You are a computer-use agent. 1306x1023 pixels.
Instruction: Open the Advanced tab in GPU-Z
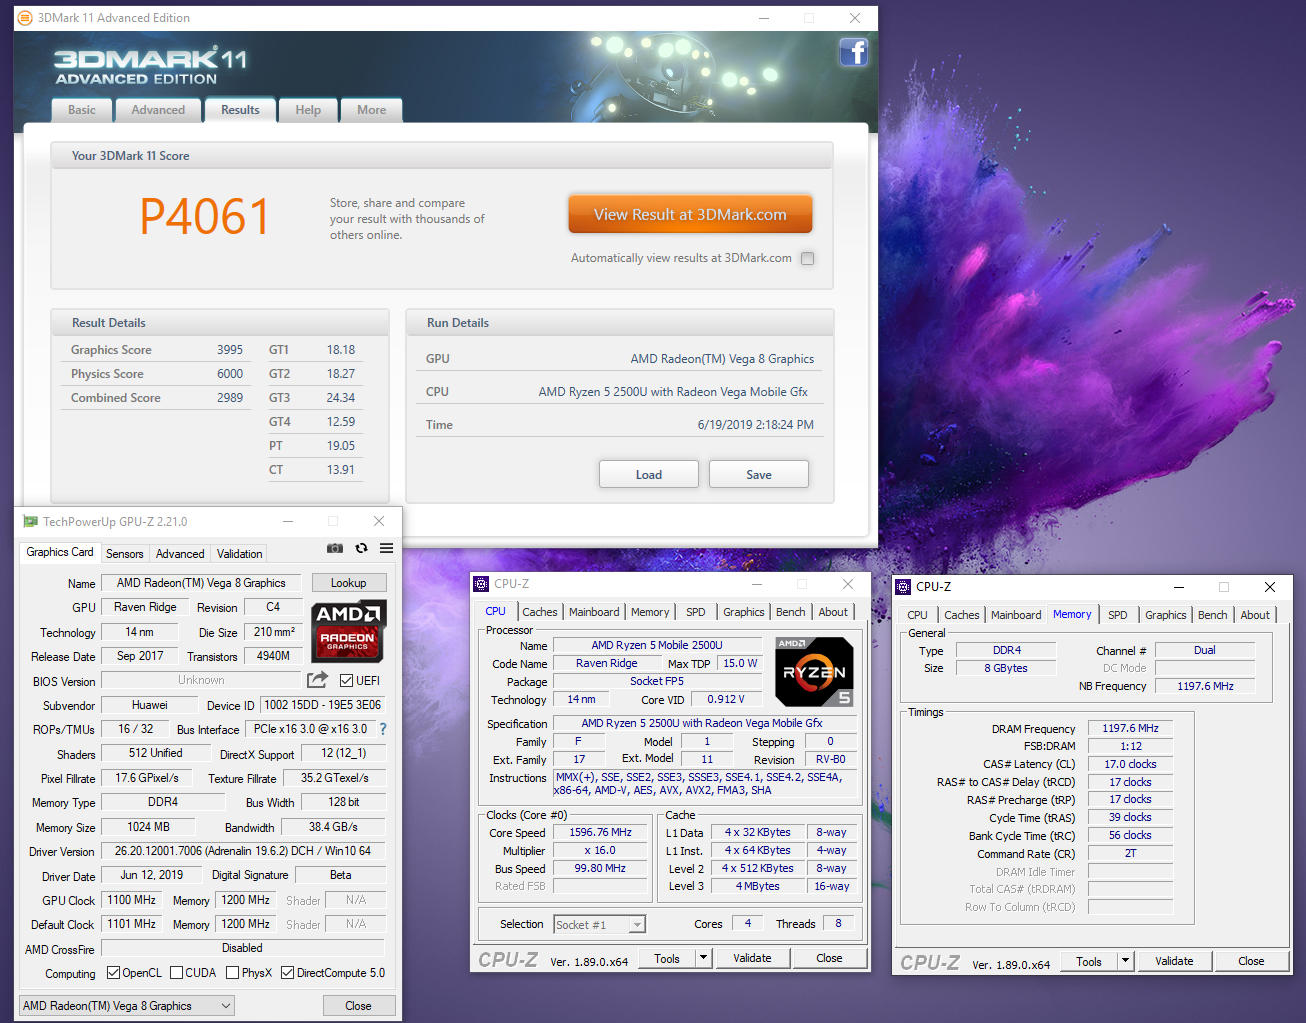[x=180, y=554]
